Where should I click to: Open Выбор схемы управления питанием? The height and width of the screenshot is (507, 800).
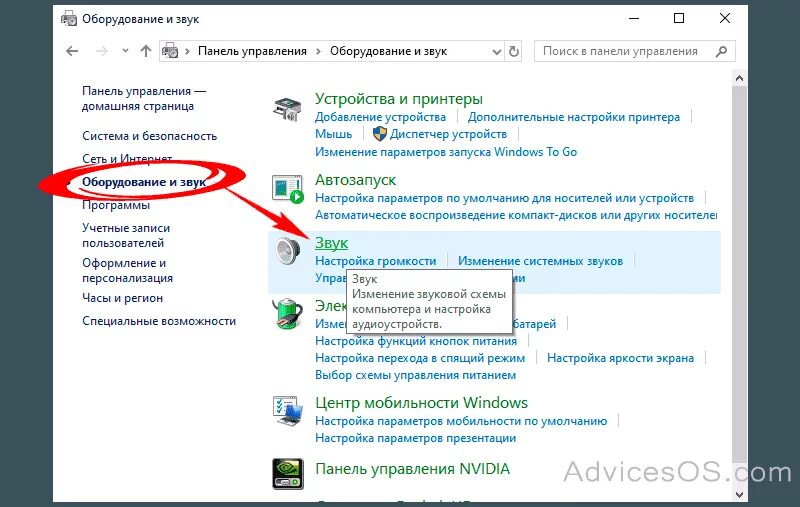click(x=415, y=375)
